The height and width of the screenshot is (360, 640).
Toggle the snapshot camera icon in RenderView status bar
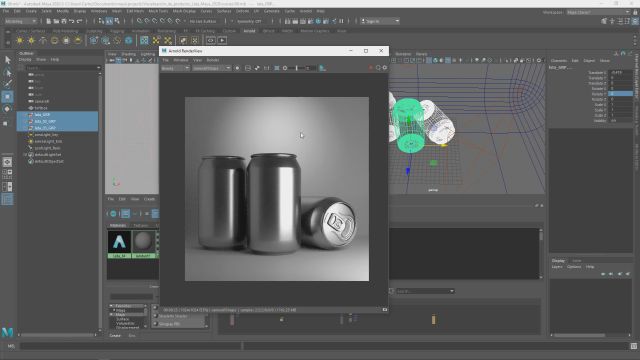384,310
